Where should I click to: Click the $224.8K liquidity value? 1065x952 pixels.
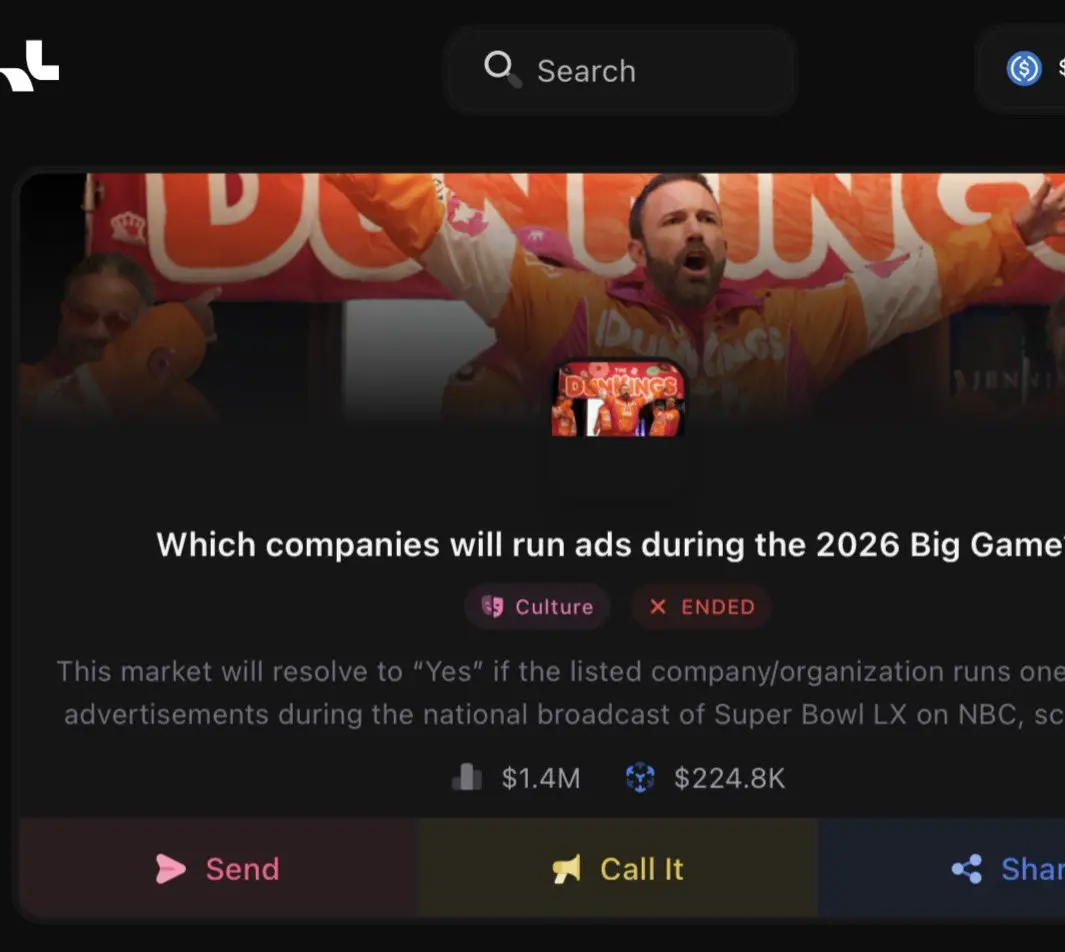point(729,778)
